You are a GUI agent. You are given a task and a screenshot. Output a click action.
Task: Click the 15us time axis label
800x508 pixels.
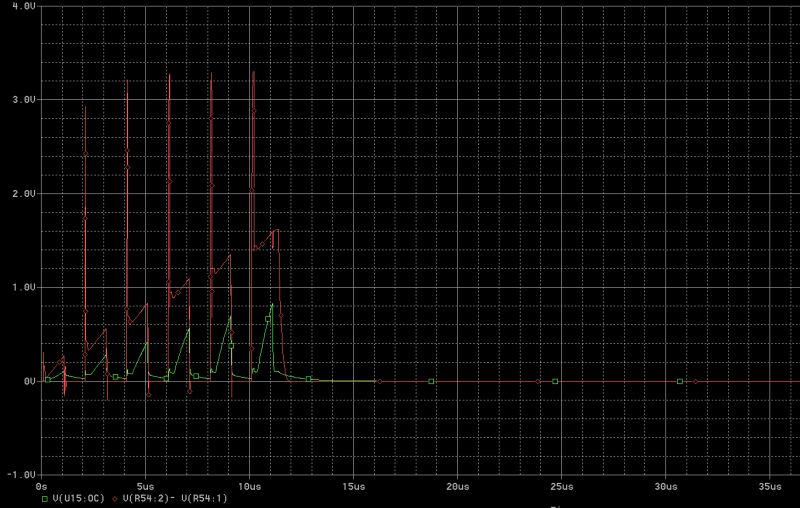click(354, 487)
